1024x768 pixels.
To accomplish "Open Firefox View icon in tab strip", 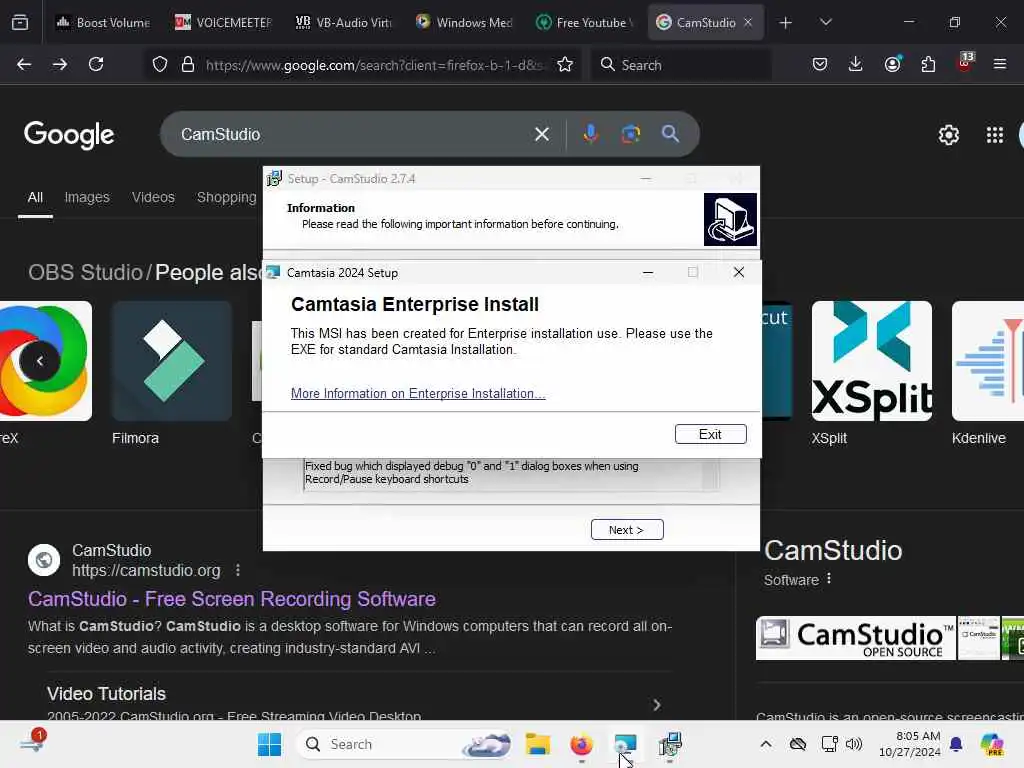I will [x=20, y=22].
